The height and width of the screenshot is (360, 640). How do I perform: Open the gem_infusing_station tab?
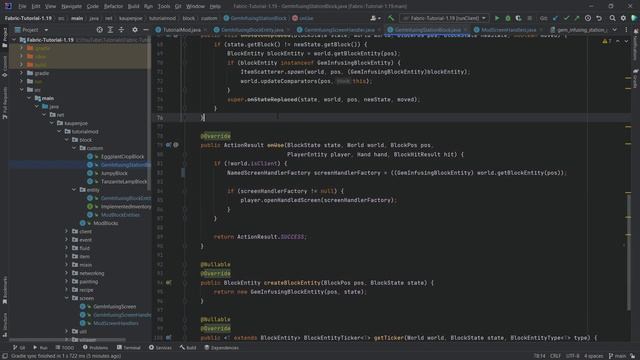(x=579, y=30)
